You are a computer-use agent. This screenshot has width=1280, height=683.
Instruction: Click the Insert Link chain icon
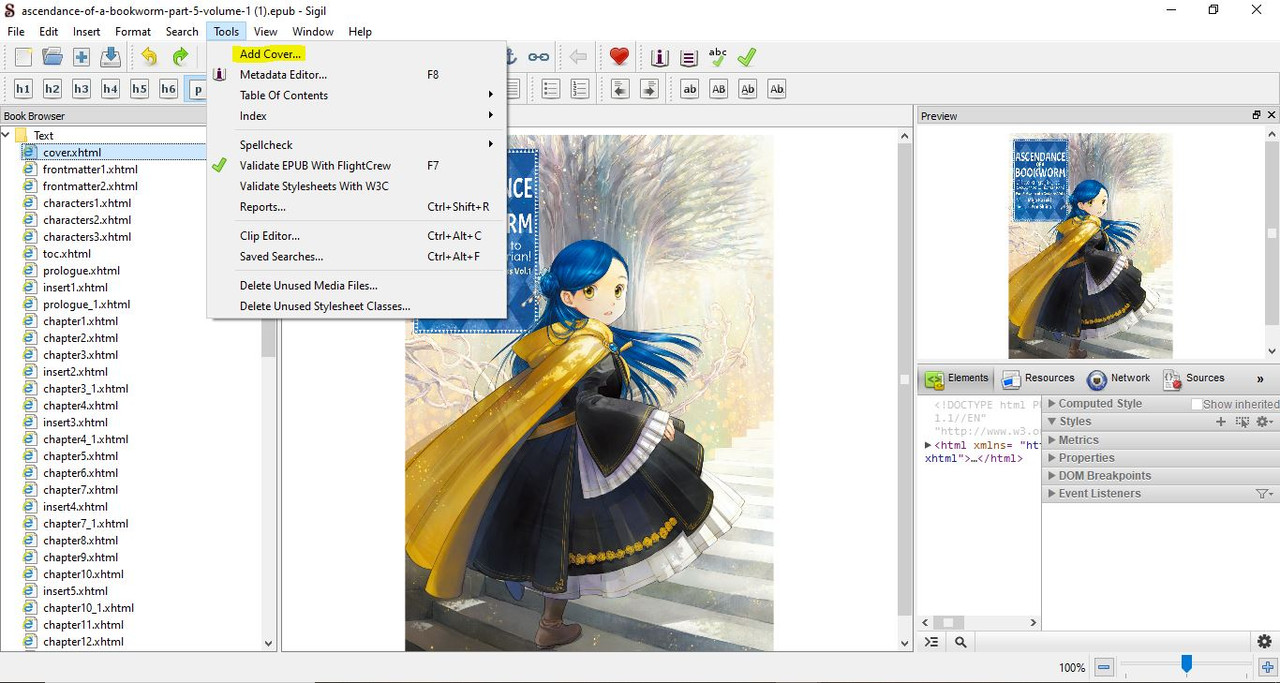(x=539, y=57)
